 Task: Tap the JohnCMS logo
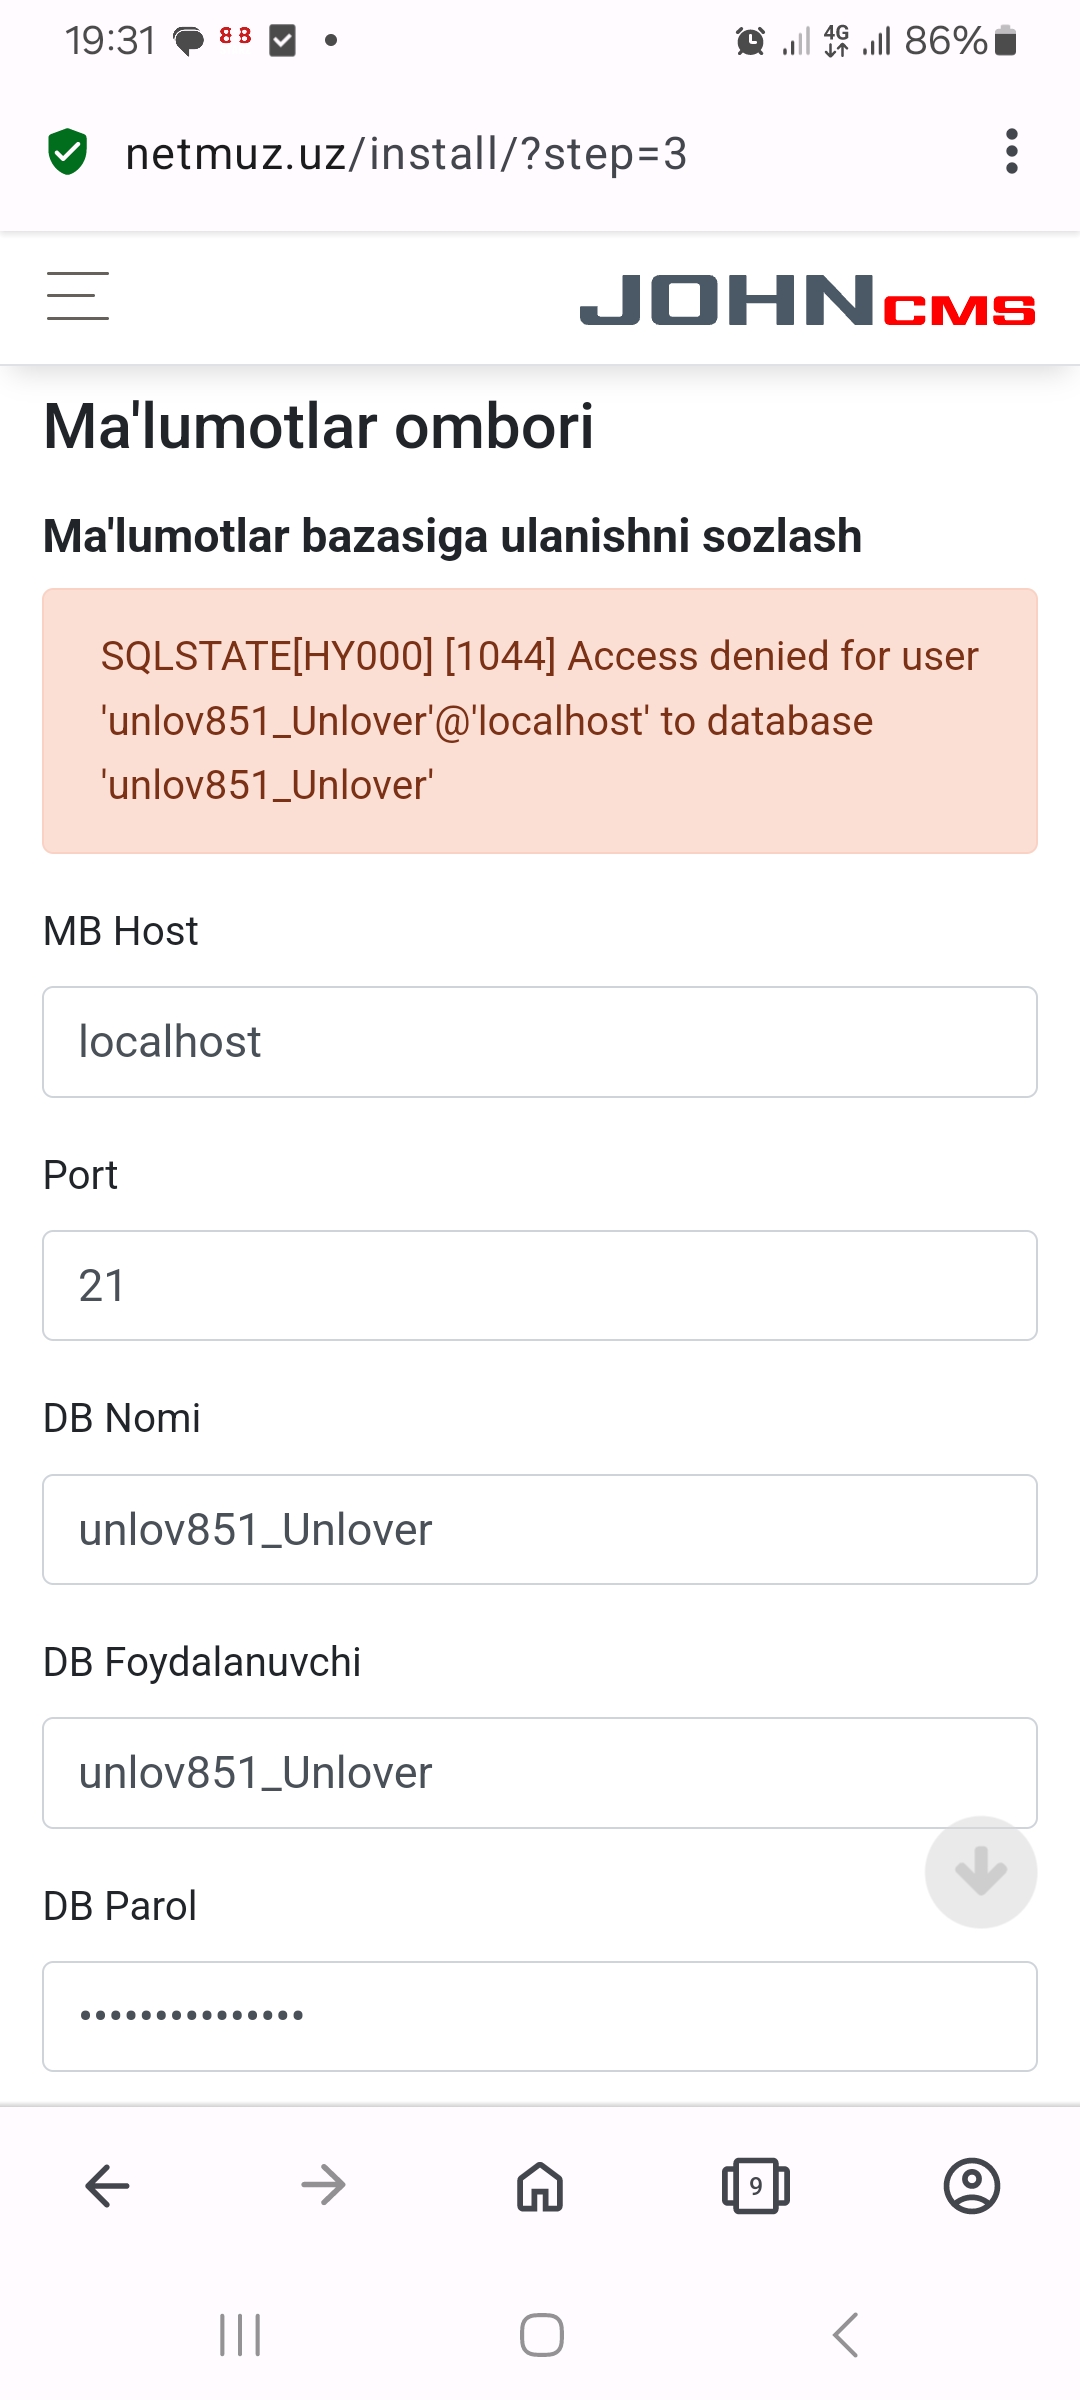(807, 300)
